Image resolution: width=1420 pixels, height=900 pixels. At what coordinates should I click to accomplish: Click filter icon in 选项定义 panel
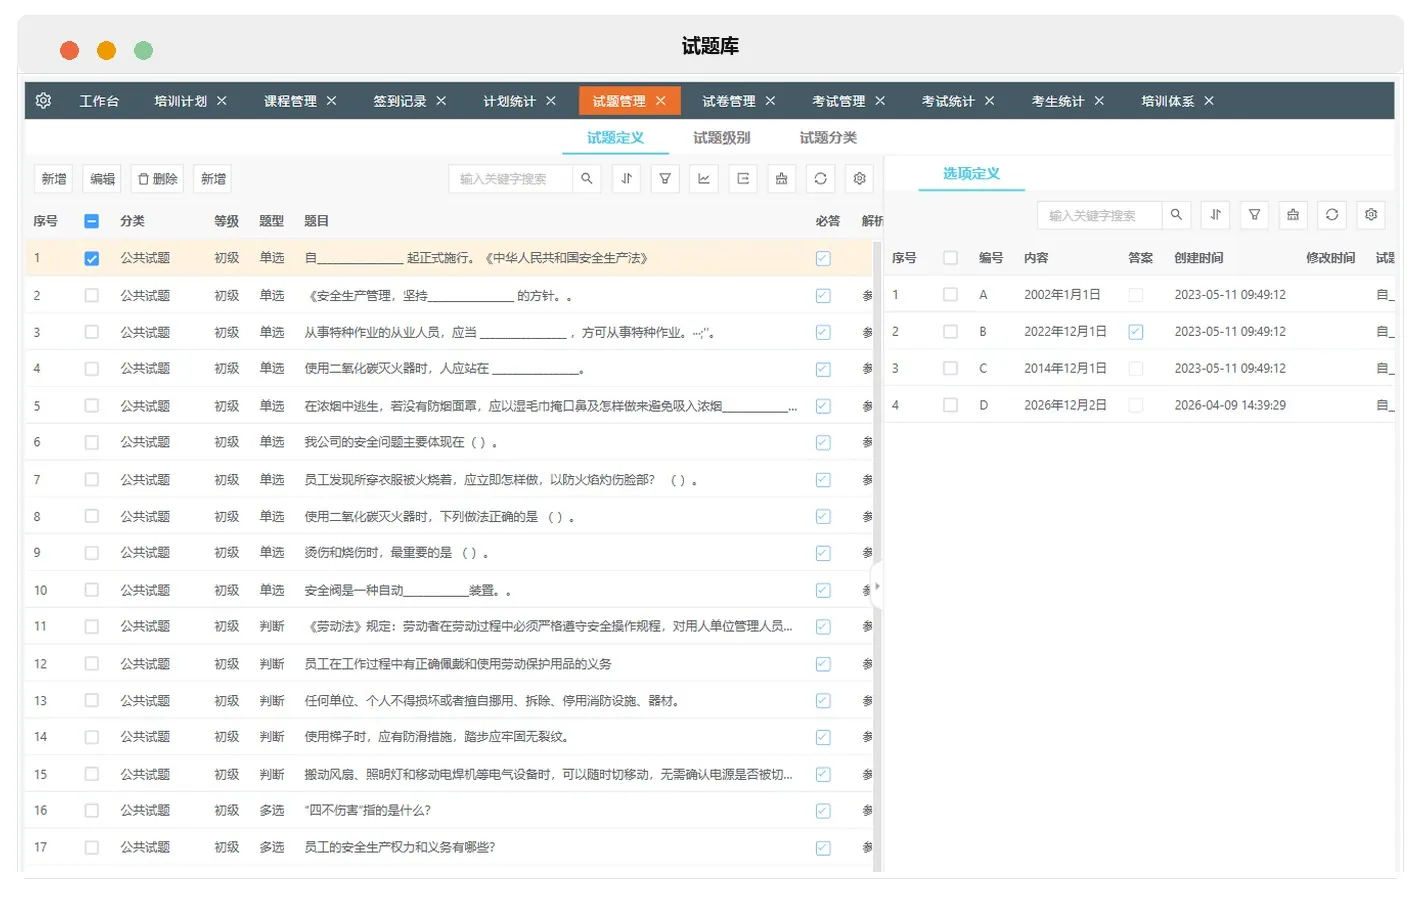[x=1254, y=215]
